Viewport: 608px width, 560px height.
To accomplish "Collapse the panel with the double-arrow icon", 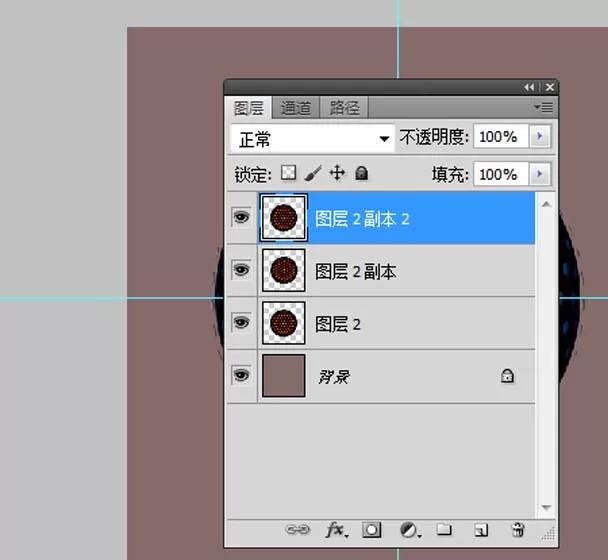I will (x=529, y=87).
